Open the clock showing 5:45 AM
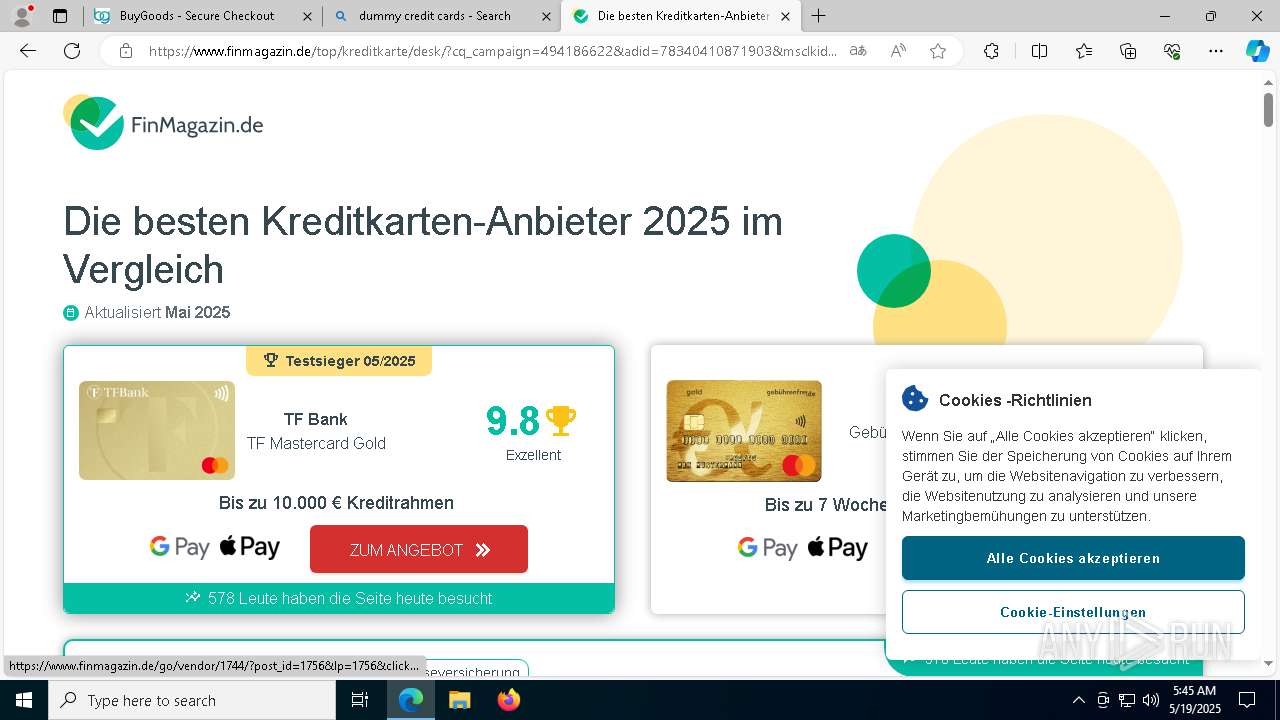 click(1195, 700)
